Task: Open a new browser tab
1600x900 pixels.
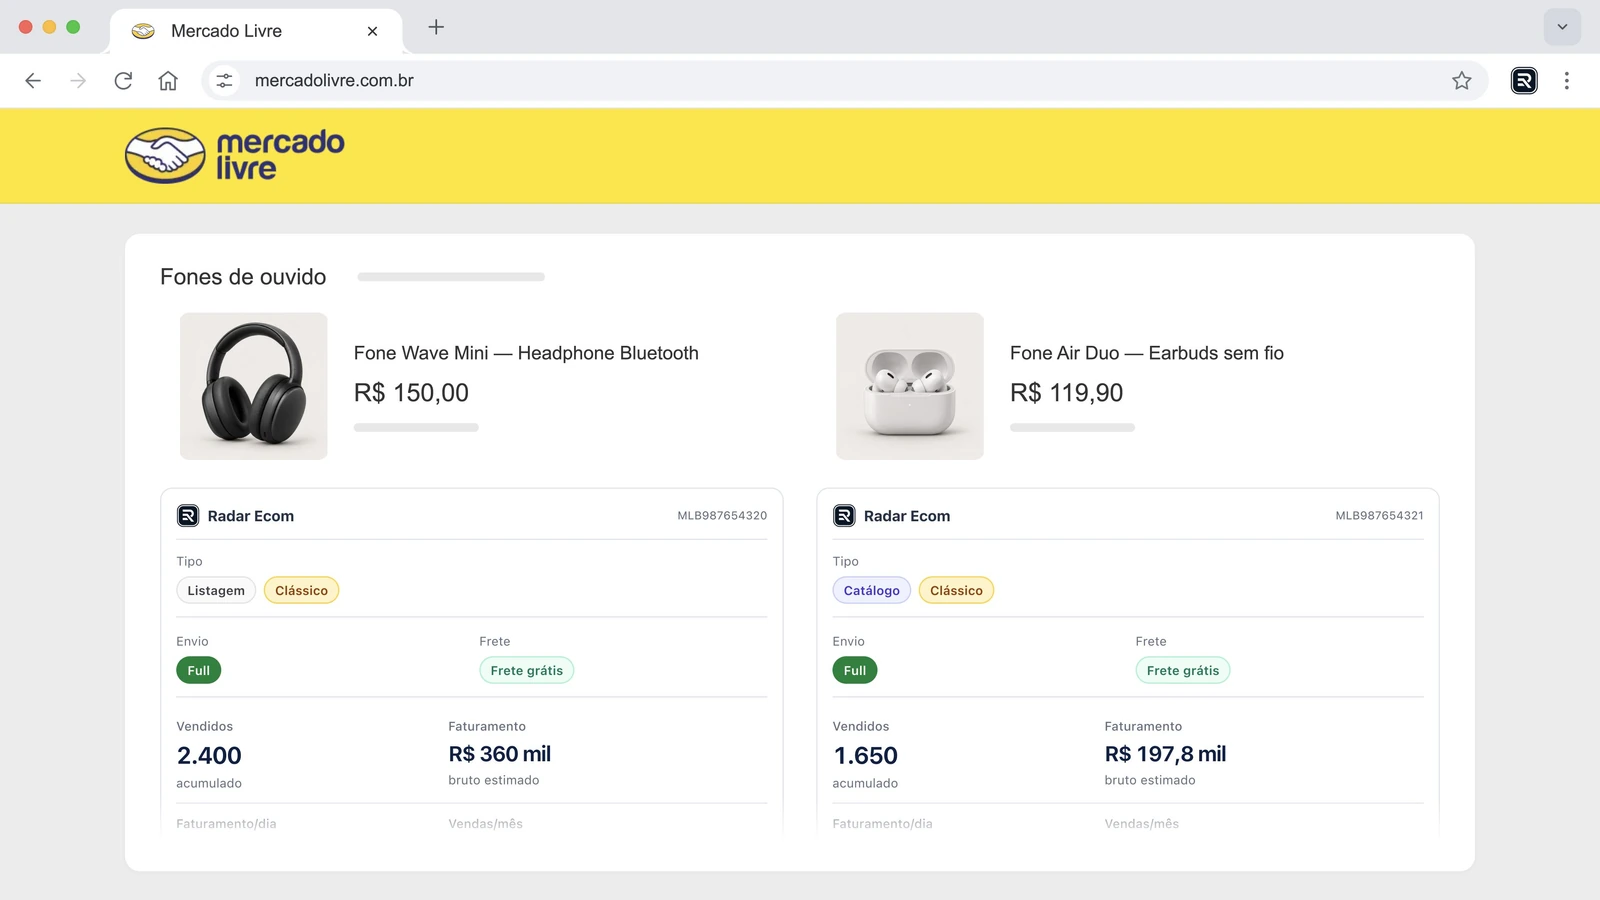Action: point(436,27)
